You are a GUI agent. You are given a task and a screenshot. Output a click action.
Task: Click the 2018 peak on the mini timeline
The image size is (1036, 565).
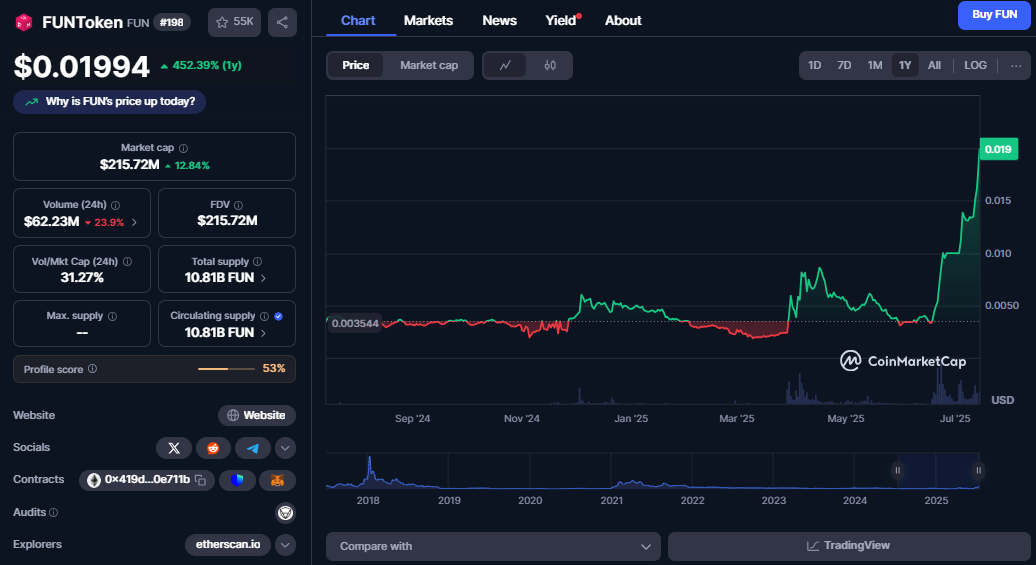370,459
